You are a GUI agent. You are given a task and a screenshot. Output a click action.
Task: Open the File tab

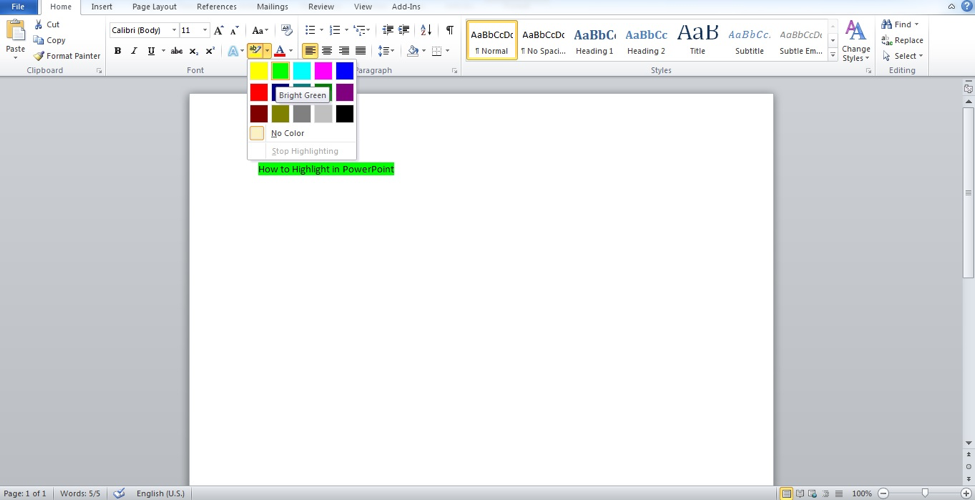click(x=18, y=7)
